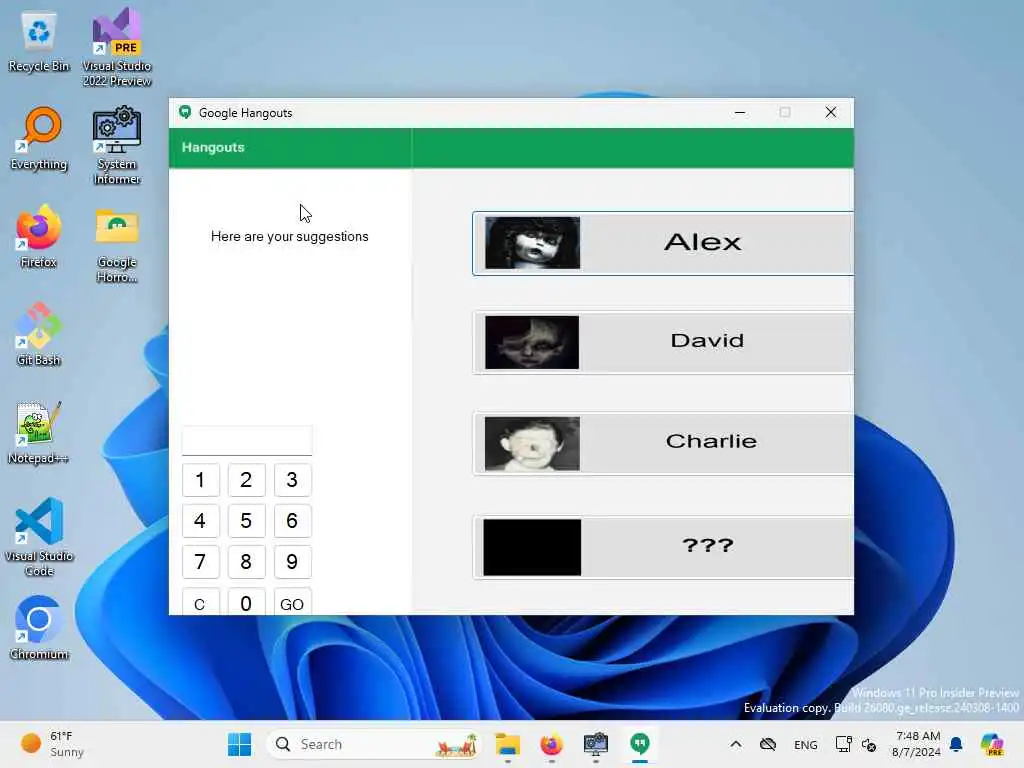Image resolution: width=1024 pixels, height=768 pixels.
Task: Launch Firefox from the desktop
Action: (39, 236)
